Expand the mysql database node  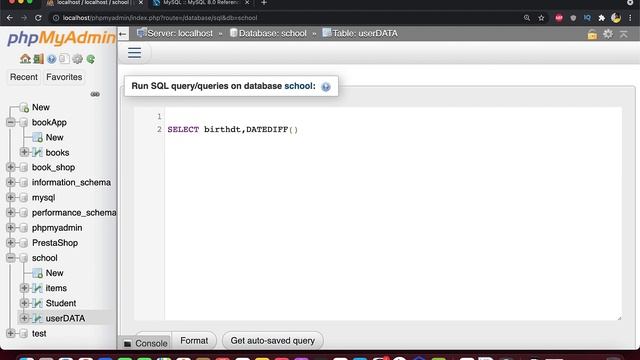(x=11, y=197)
